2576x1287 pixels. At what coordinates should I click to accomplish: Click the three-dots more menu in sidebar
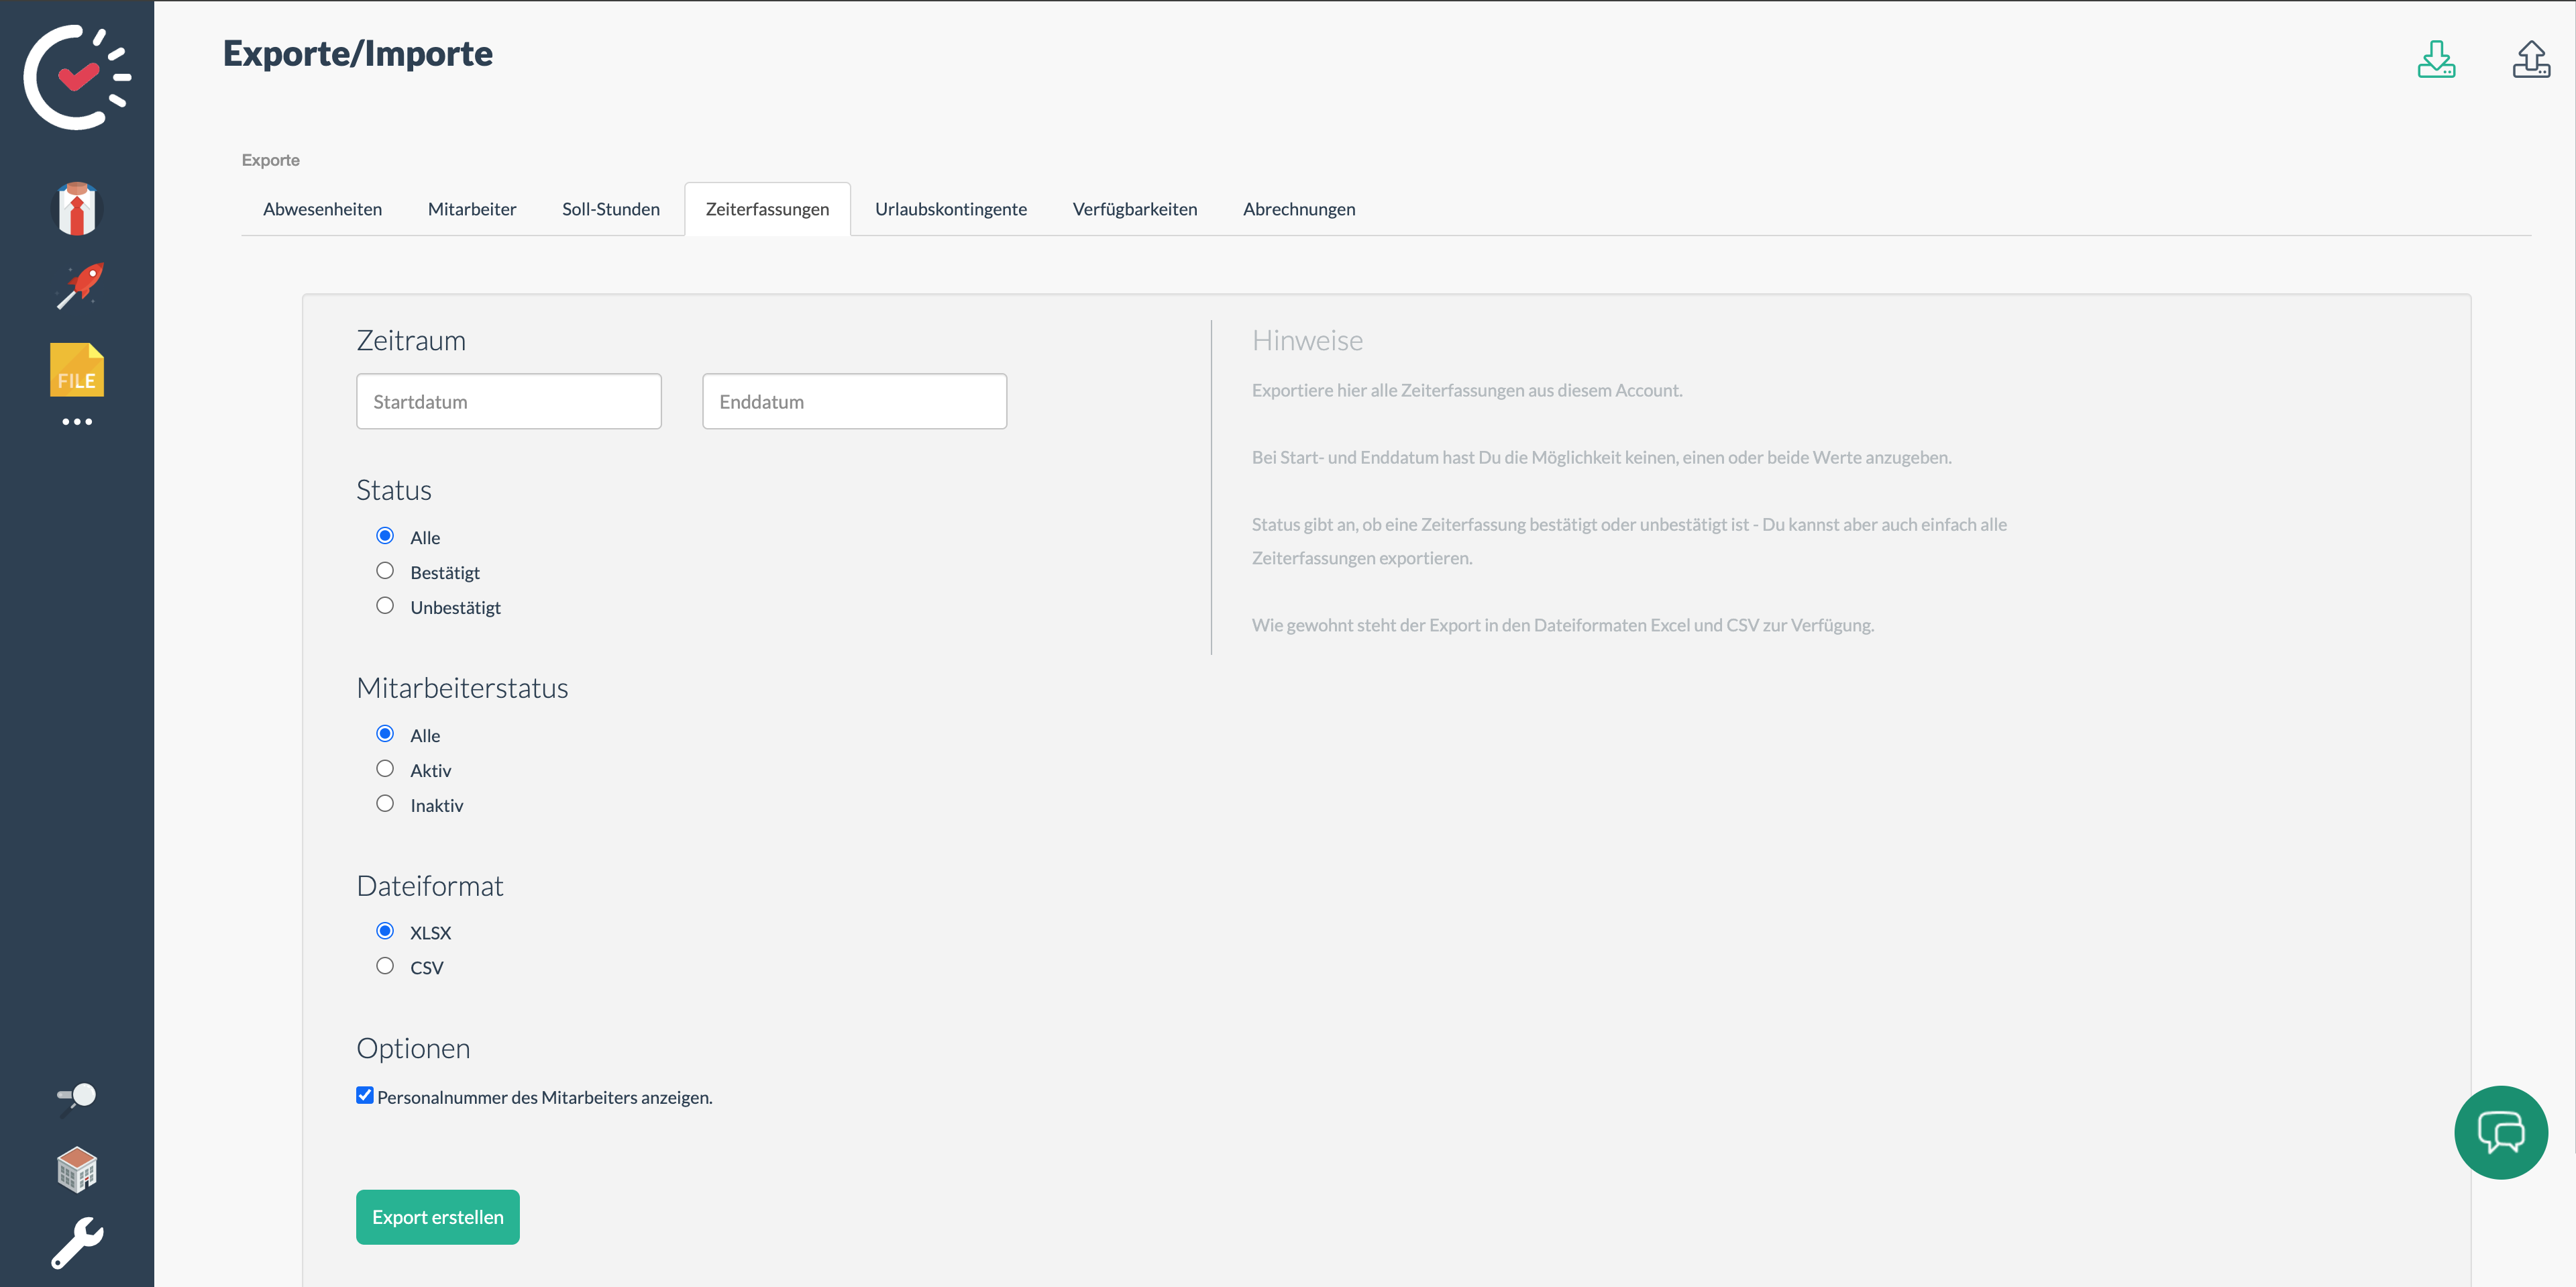(77, 422)
